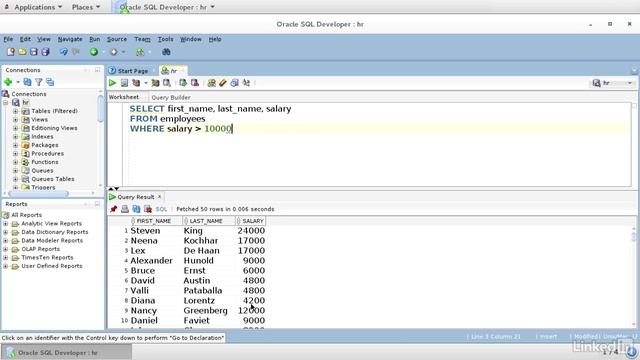The width and height of the screenshot is (640, 360).
Task: Open the Places menu in top panel
Action: click(86, 7)
